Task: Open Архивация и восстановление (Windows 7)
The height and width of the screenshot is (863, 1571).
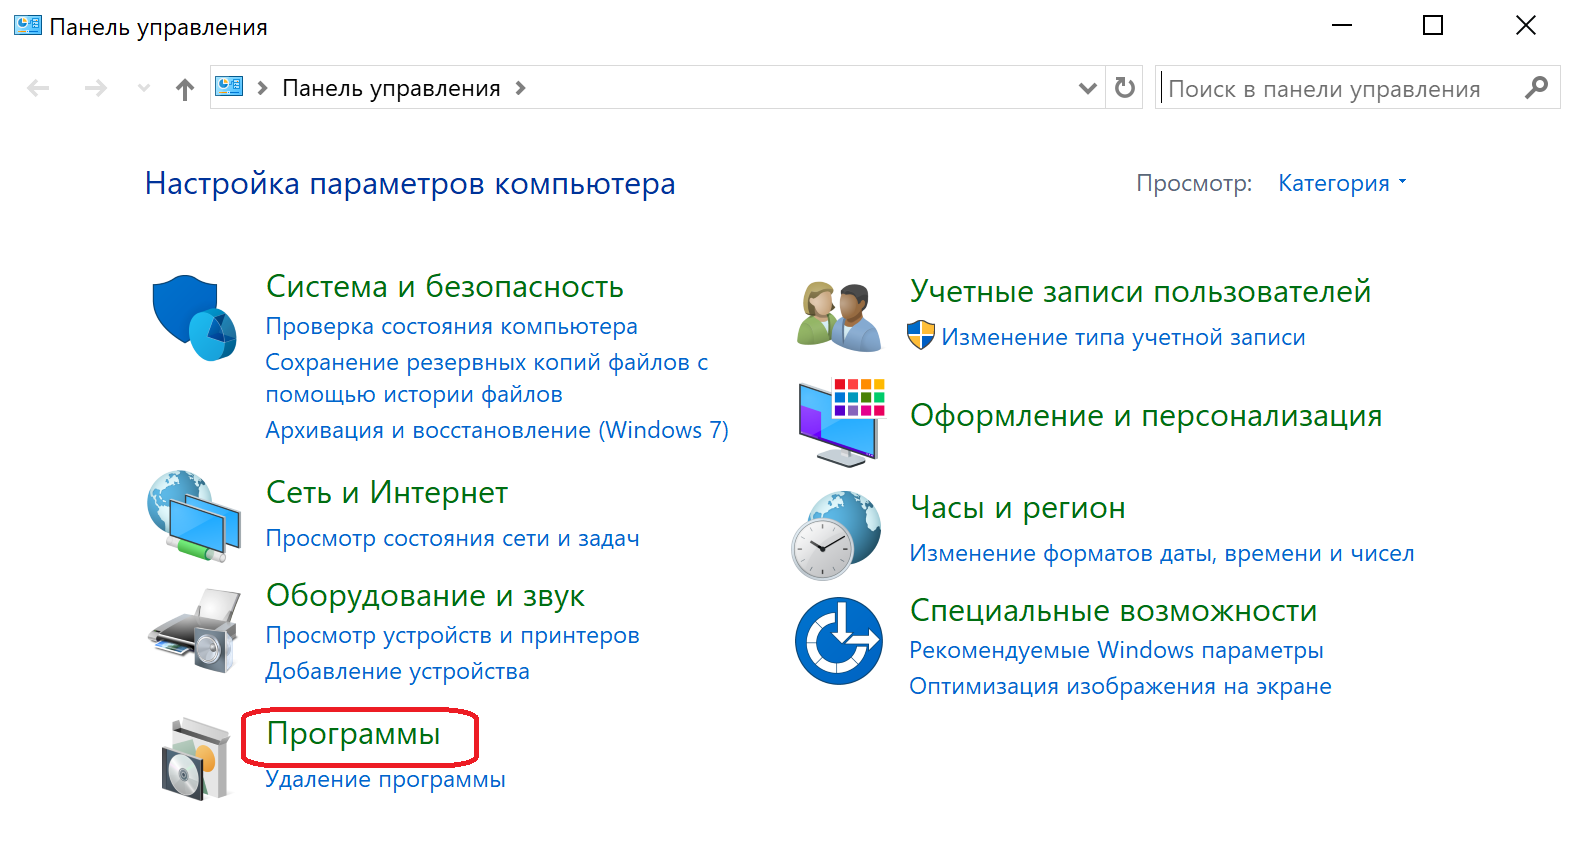Action: 497,430
